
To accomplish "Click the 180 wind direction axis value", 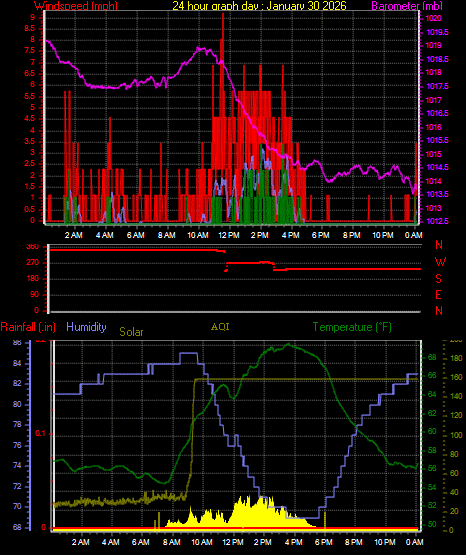I will [x=33, y=279].
